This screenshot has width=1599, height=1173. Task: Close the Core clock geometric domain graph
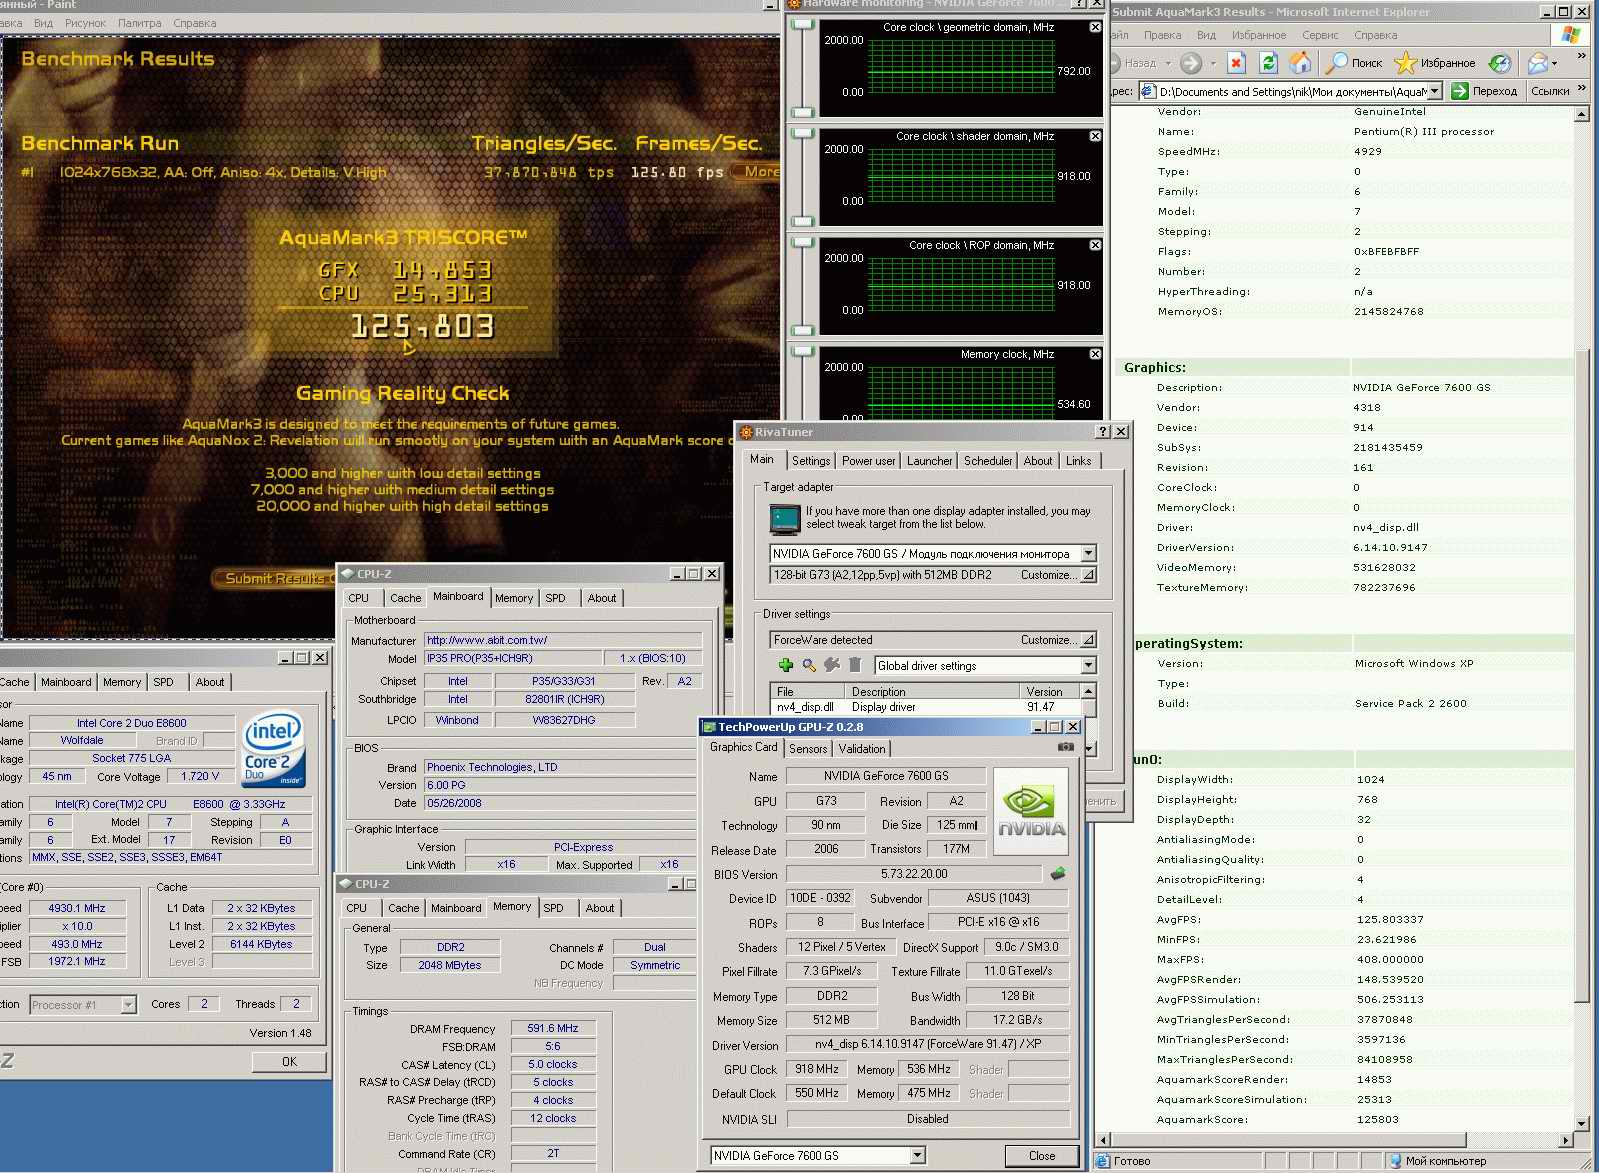(x=1095, y=27)
